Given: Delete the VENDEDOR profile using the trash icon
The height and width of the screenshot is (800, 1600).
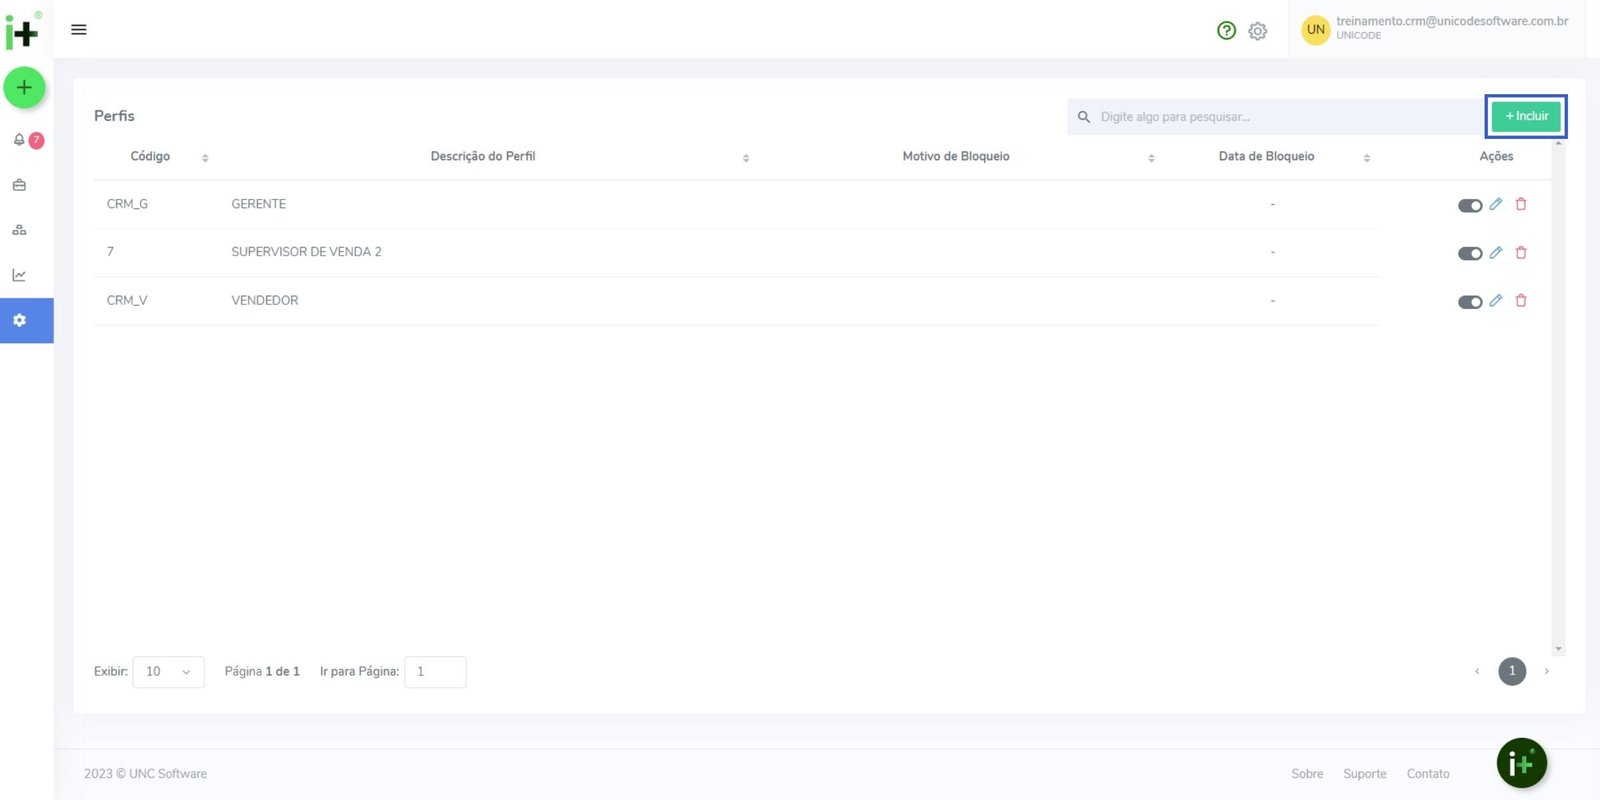Looking at the screenshot, I should (1521, 301).
